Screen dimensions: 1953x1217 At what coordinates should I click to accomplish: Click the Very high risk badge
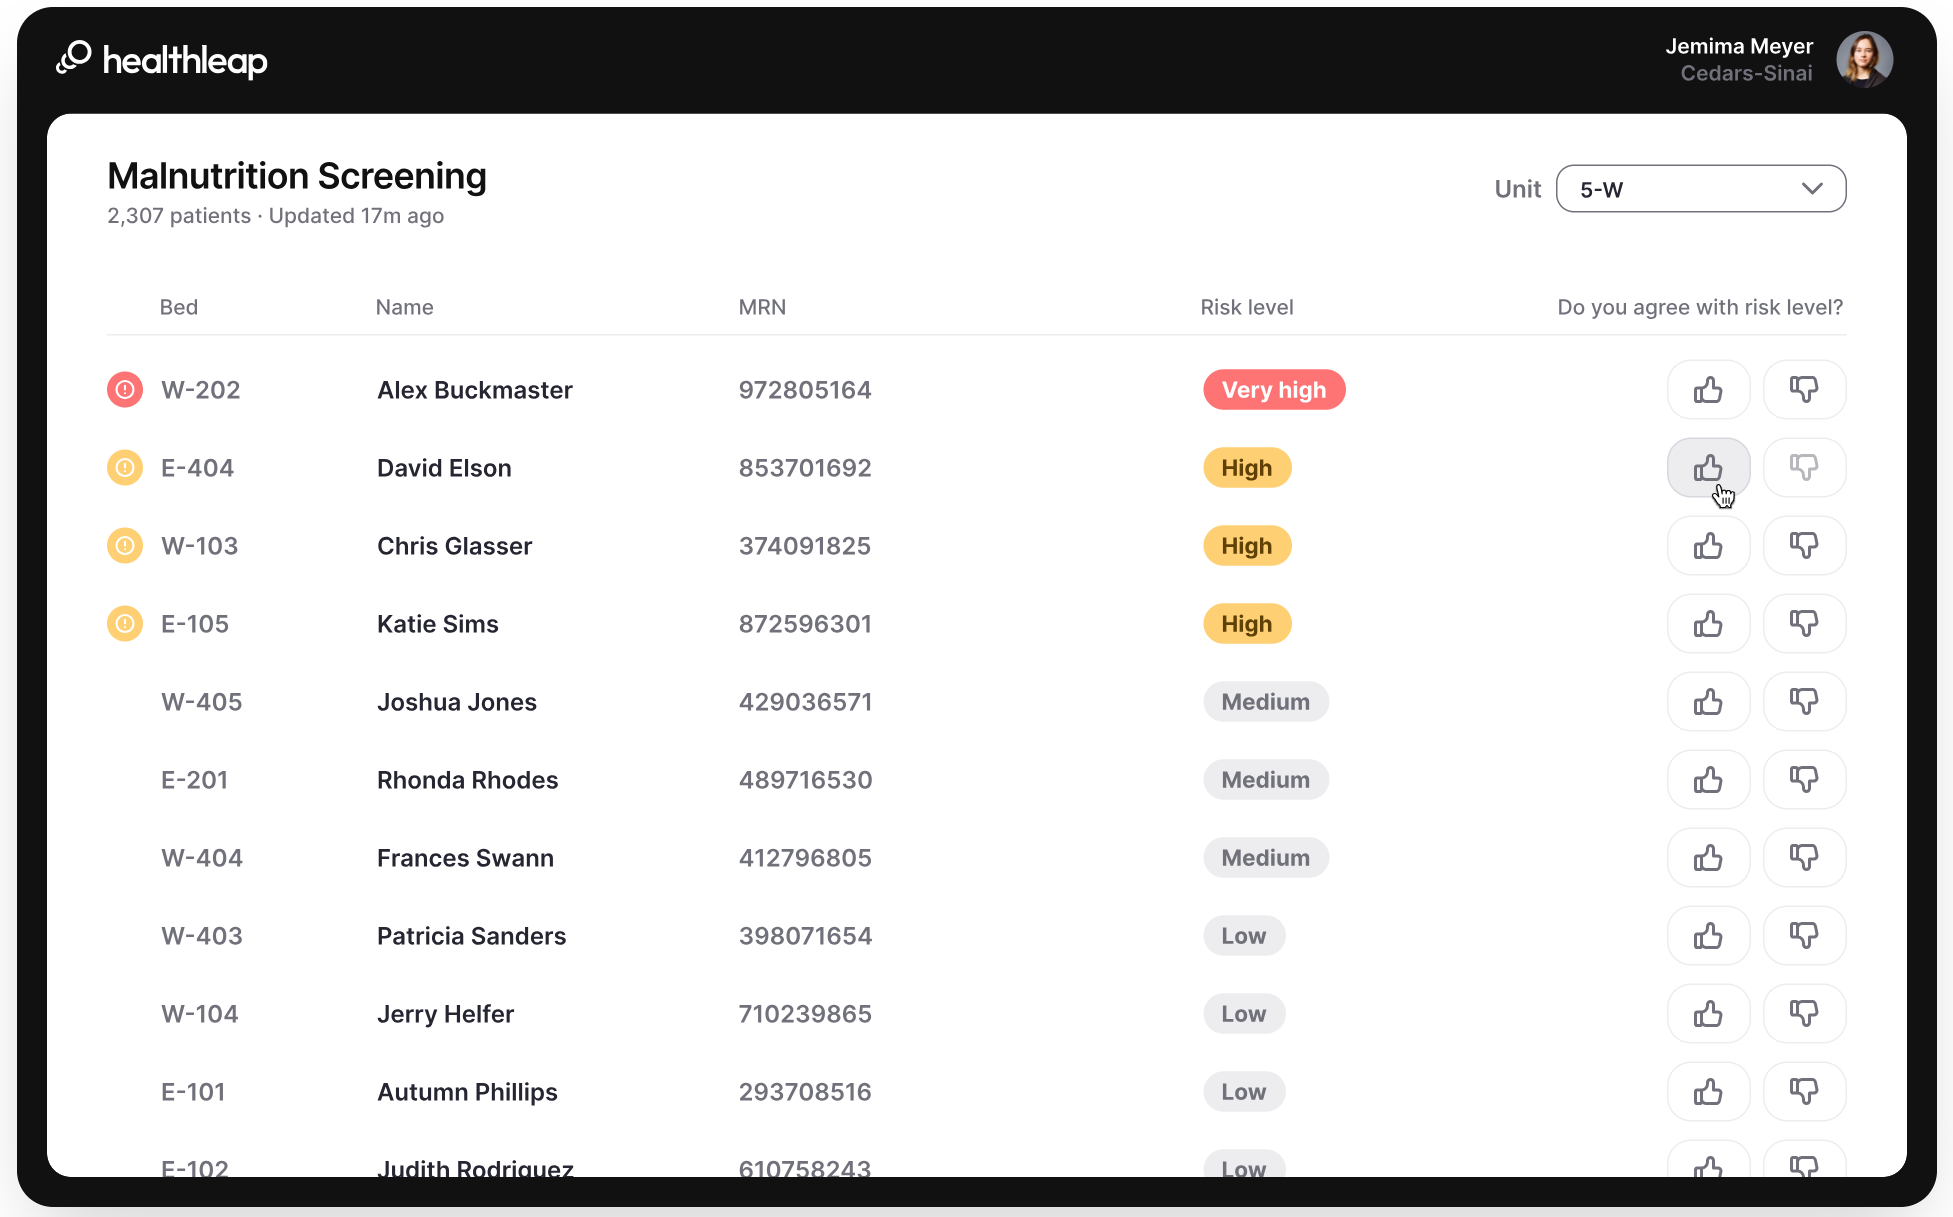[1274, 389]
